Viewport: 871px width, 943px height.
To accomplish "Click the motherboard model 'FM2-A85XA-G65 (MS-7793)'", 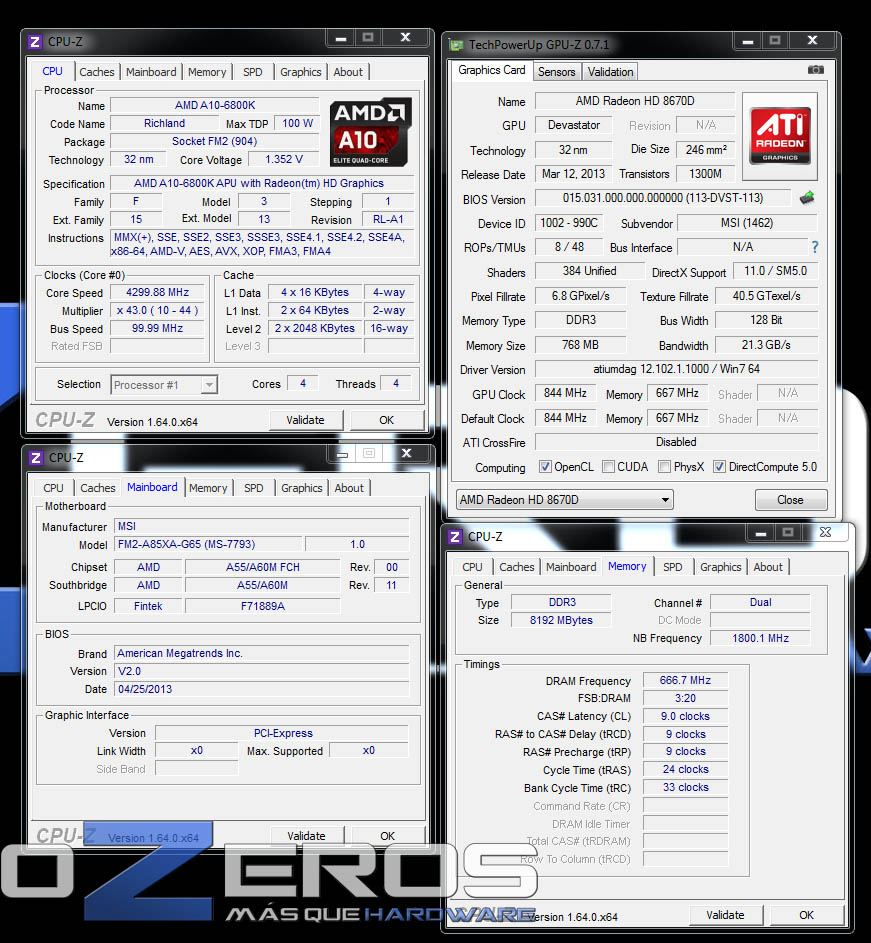I will (x=208, y=544).
